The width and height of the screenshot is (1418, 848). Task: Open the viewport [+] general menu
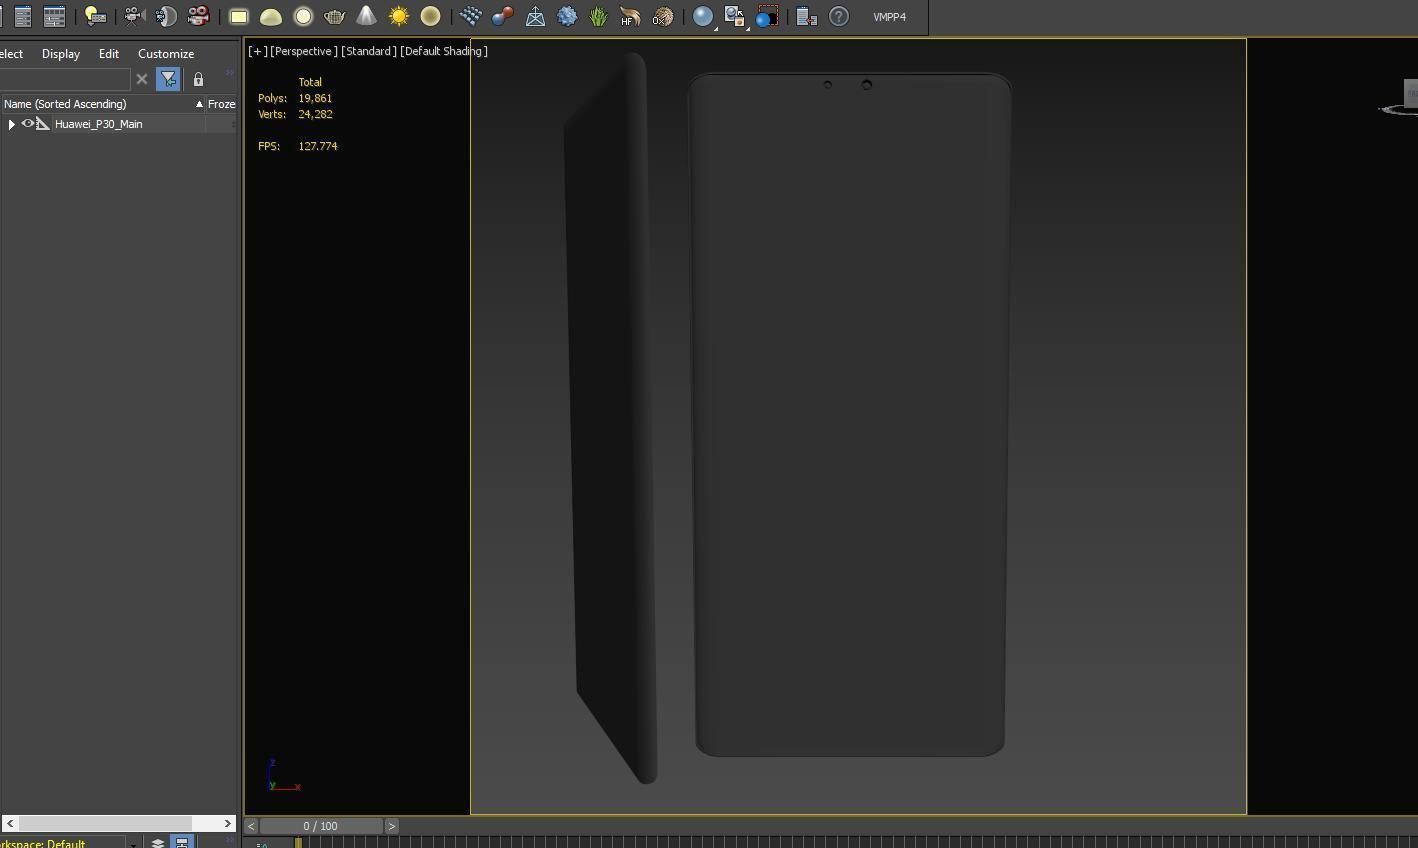tap(258, 51)
